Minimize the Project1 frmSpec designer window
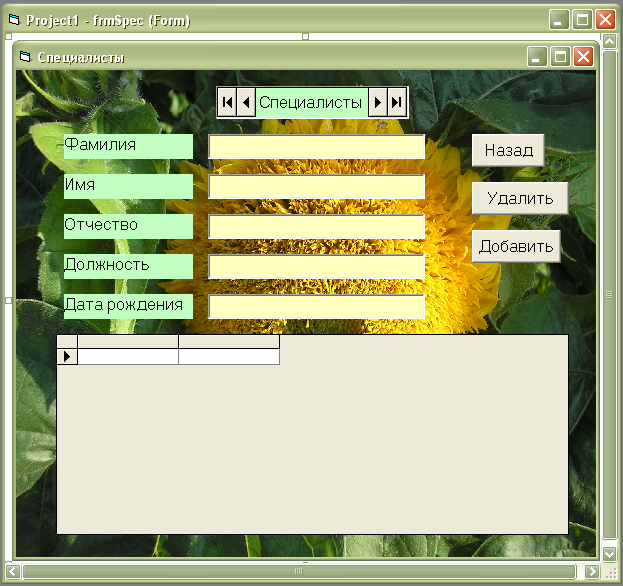 pyautogui.click(x=559, y=20)
